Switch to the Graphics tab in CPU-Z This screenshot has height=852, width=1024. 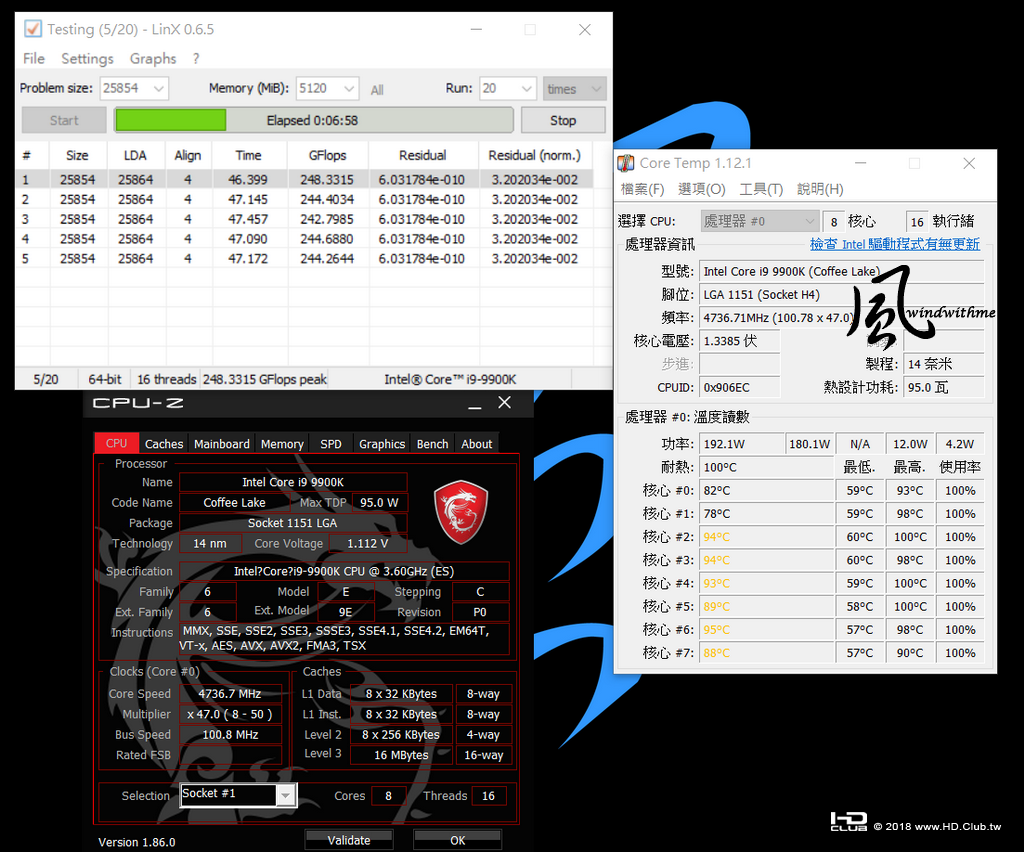(x=382, y=444)
